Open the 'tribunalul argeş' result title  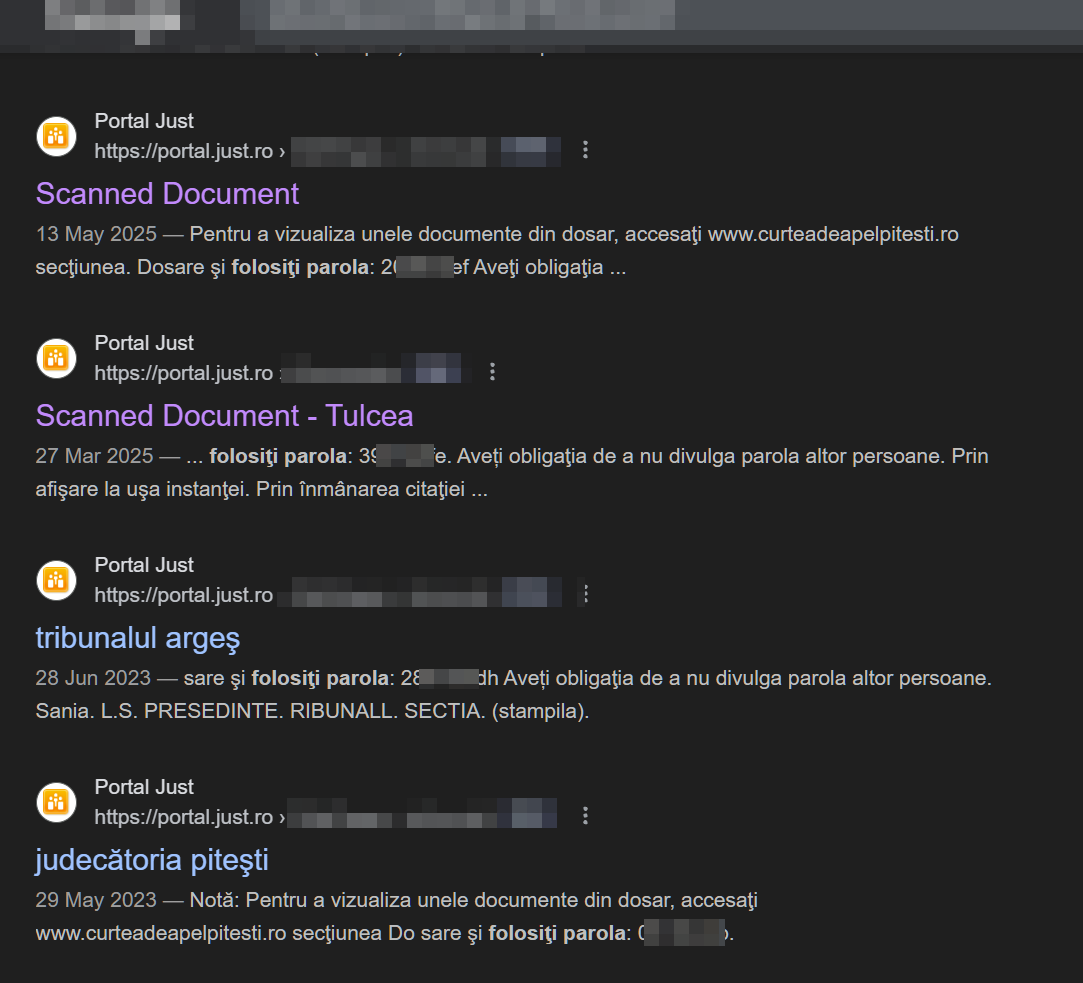coord(138,638)
